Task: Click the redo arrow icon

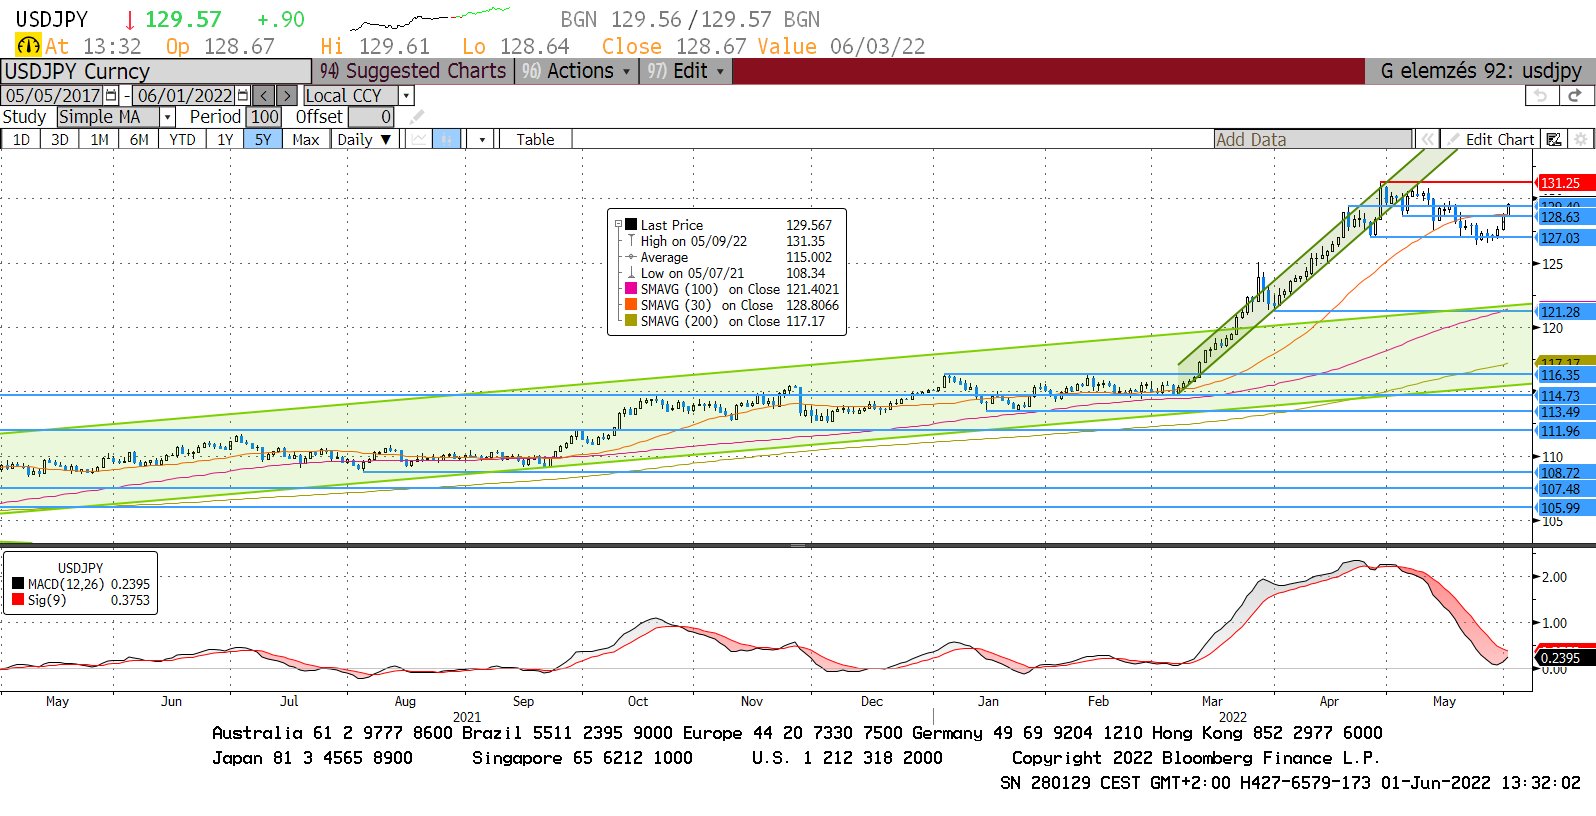Action: [x=1575, y=95]
